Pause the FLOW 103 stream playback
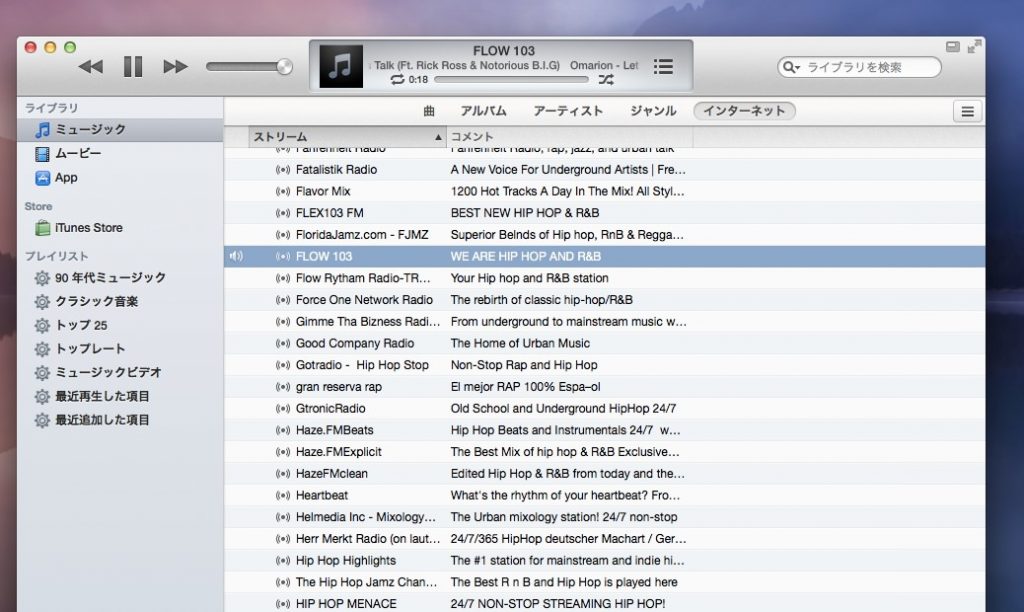This screenshot has height=612, width=1024. pyautogui.click(x=133, y=66)
